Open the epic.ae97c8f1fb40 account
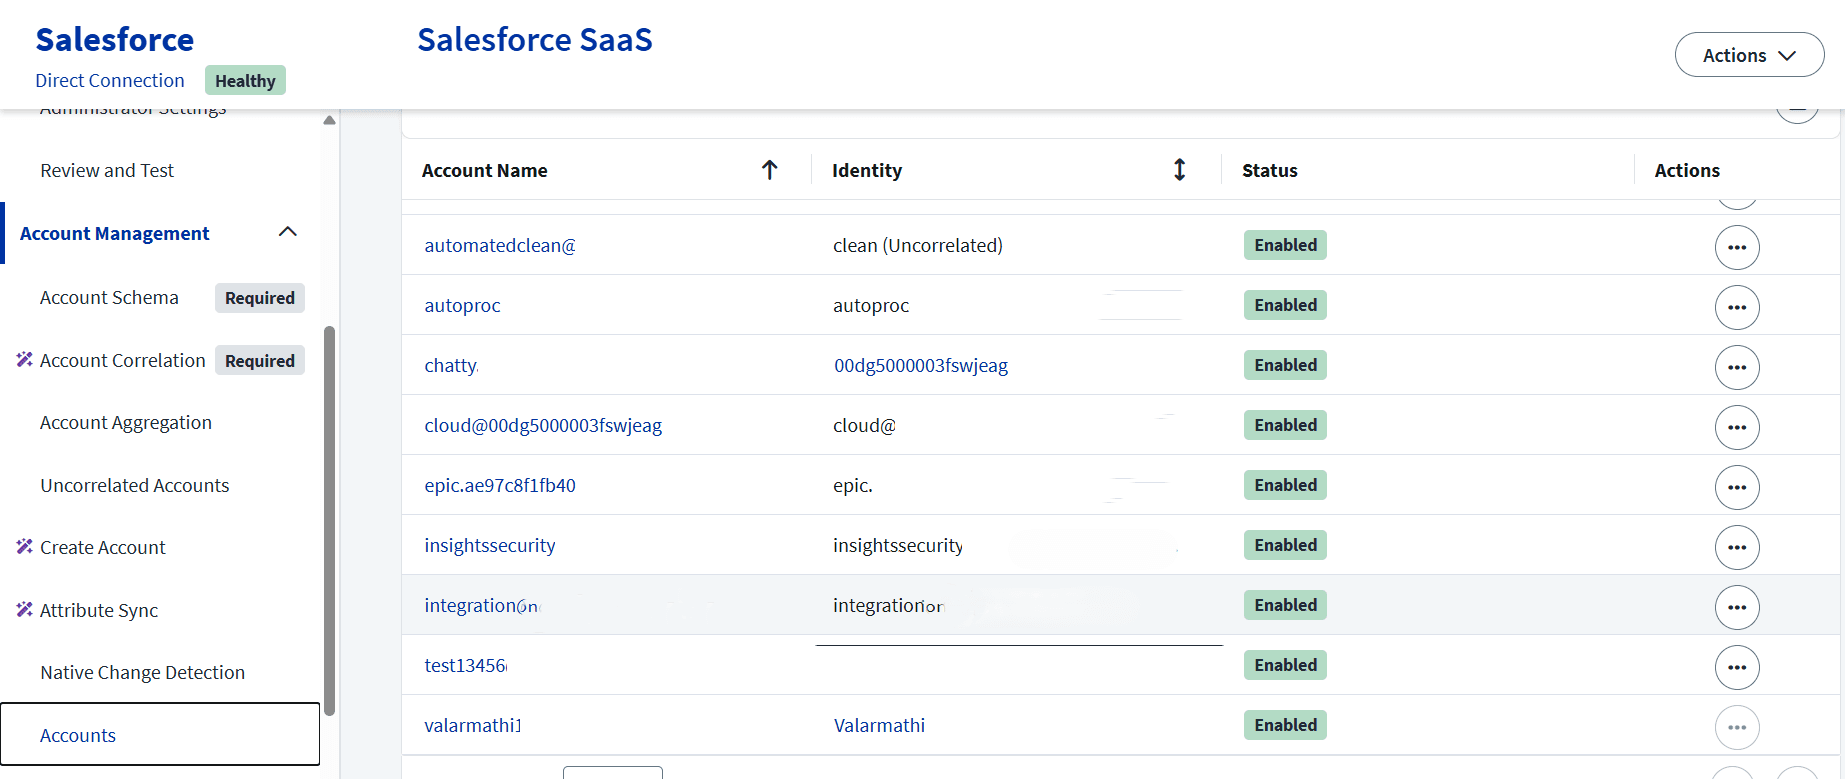Viewport: 1845px width, 779px height. [500, 486]
